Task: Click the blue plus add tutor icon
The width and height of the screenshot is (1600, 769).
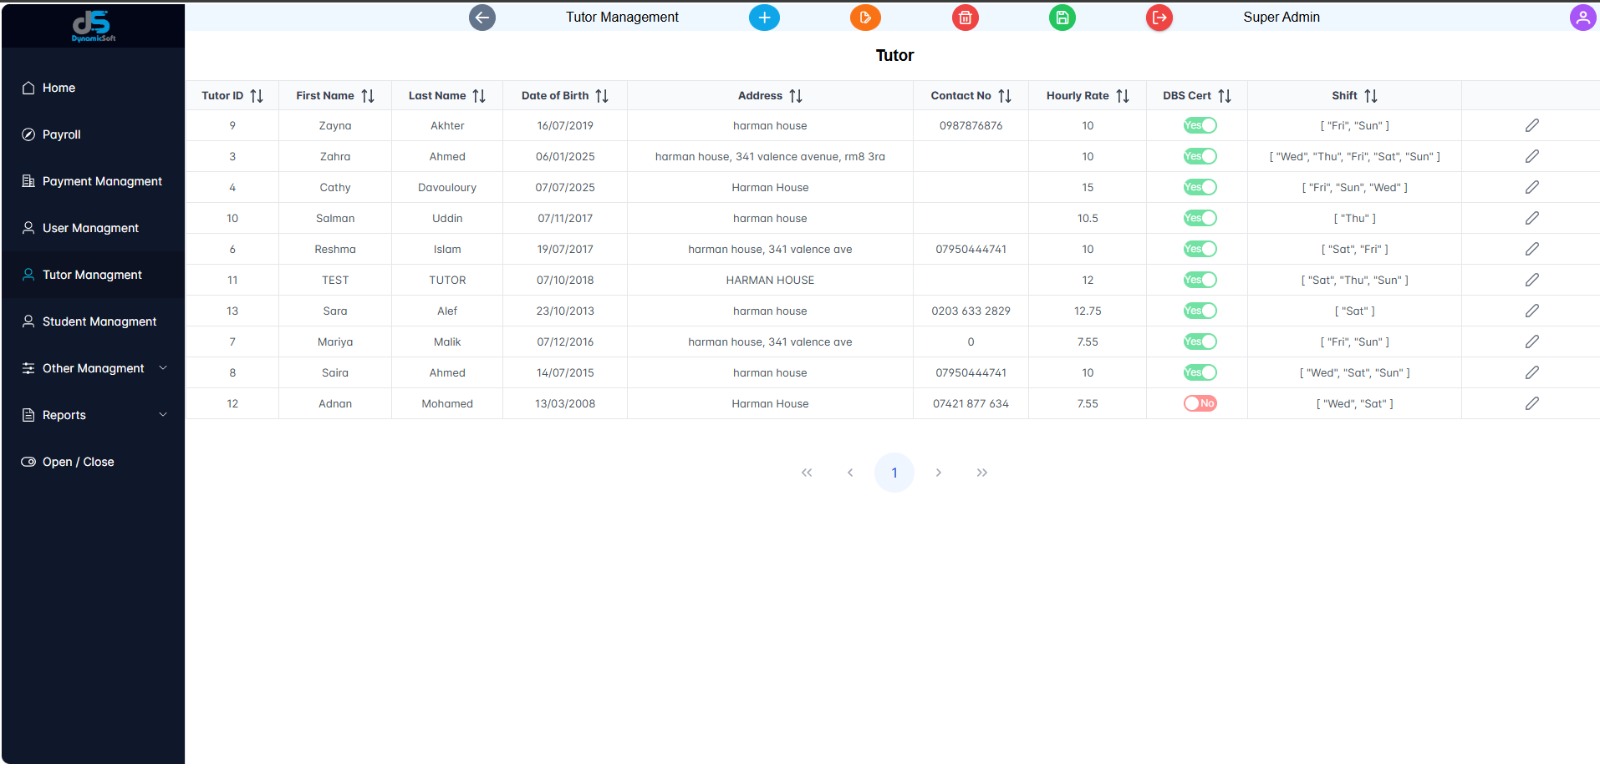Action: coord(764,17)
